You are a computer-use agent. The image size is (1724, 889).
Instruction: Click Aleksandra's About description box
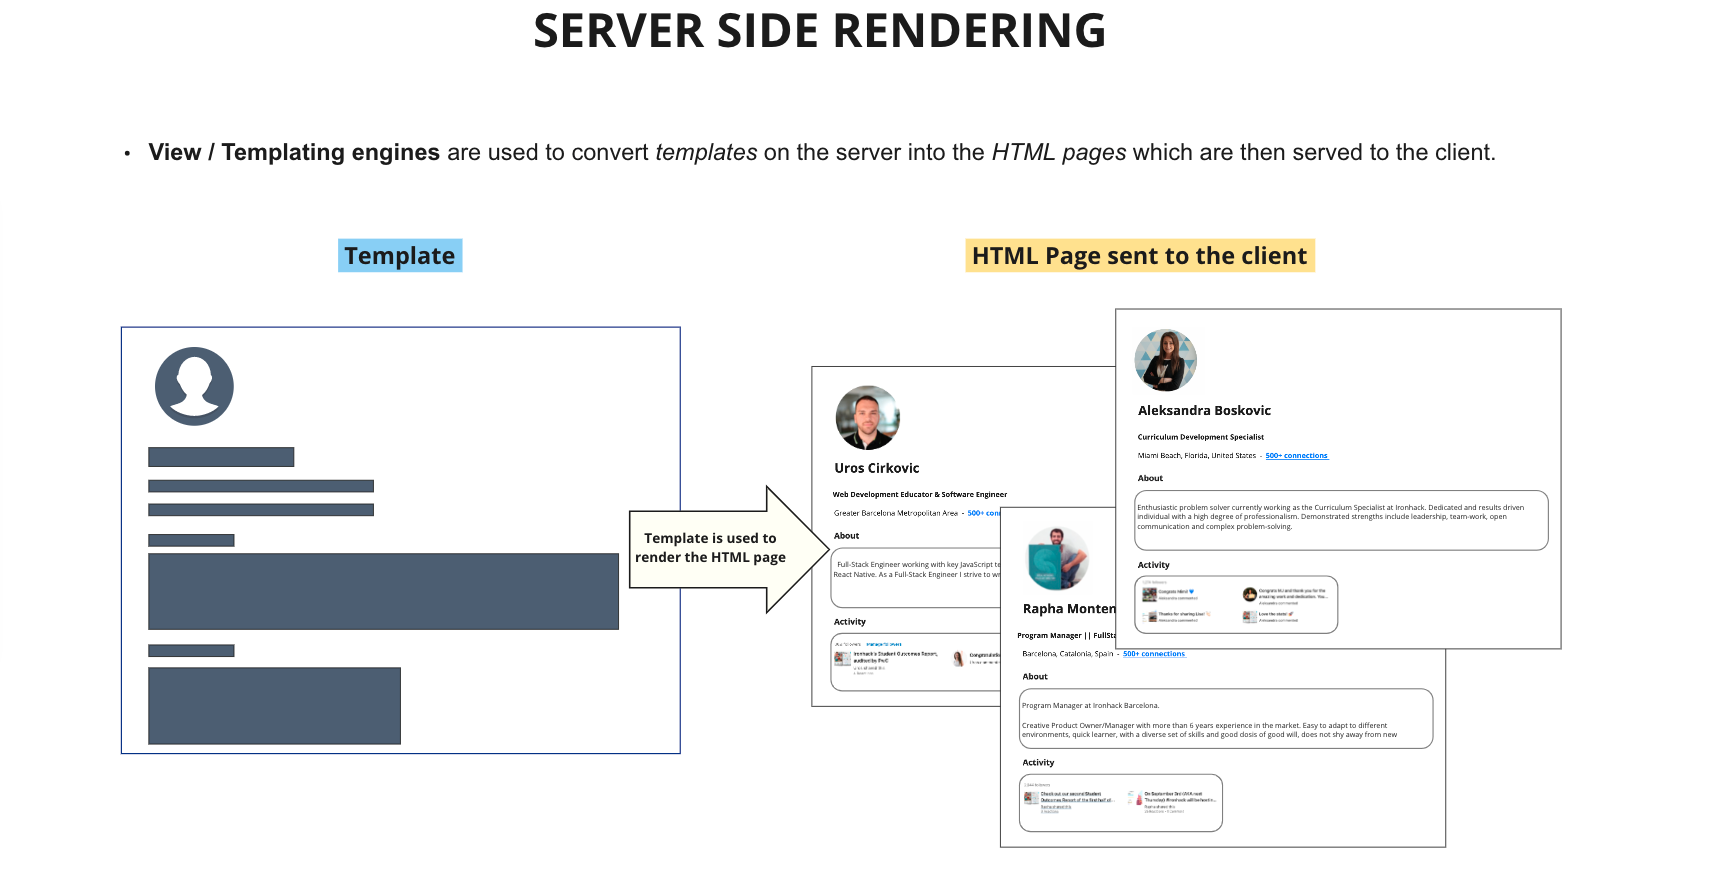pyautogui.click(x=1341, y=520)
